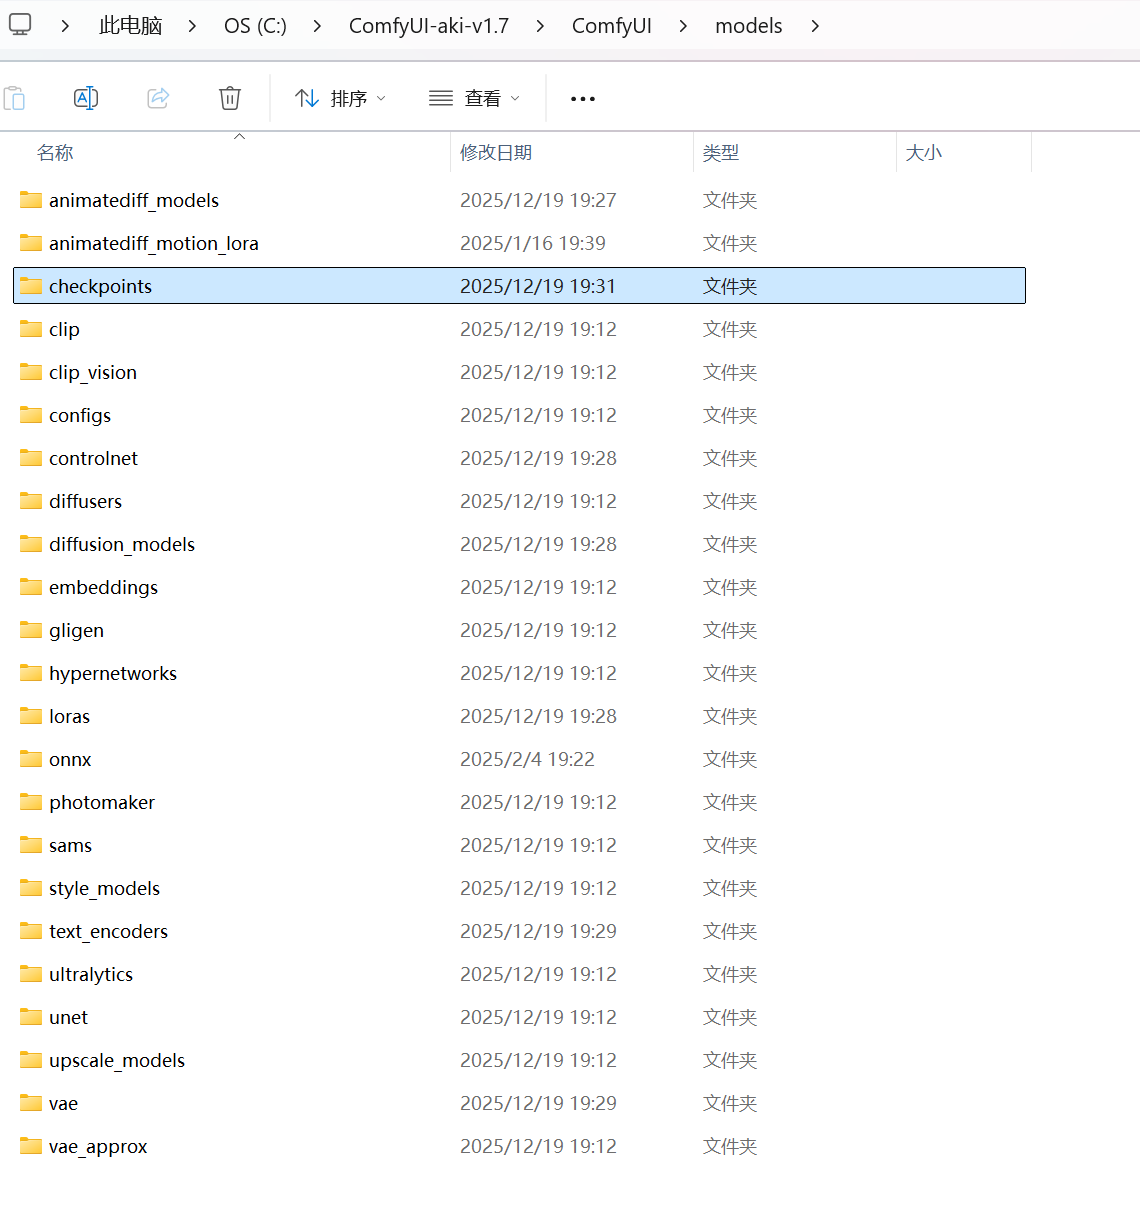Select the onnx folder icon
The height and width of the screenshot is (1225, 1140).
(x=31, y=759)
